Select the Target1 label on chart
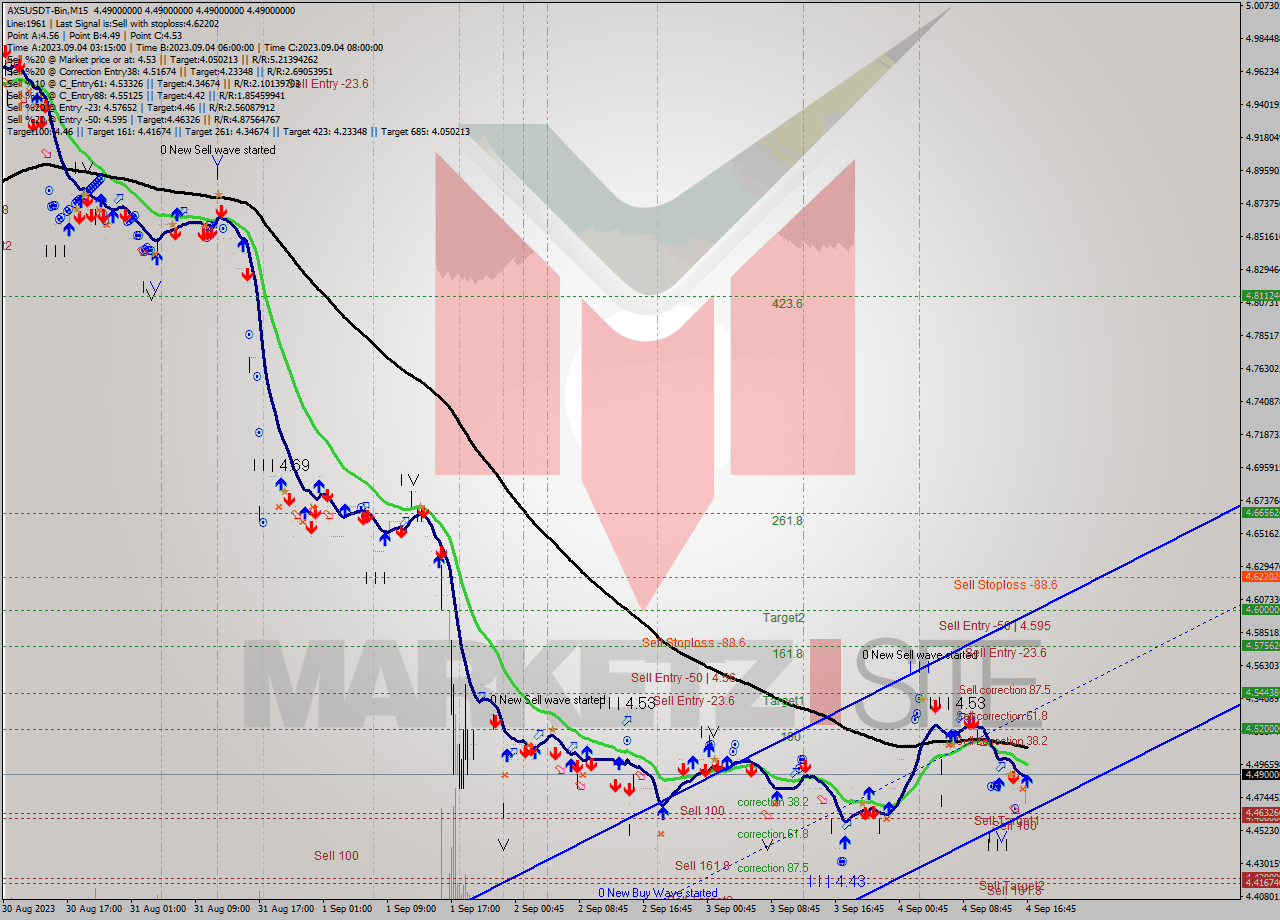 pos(784,701)
